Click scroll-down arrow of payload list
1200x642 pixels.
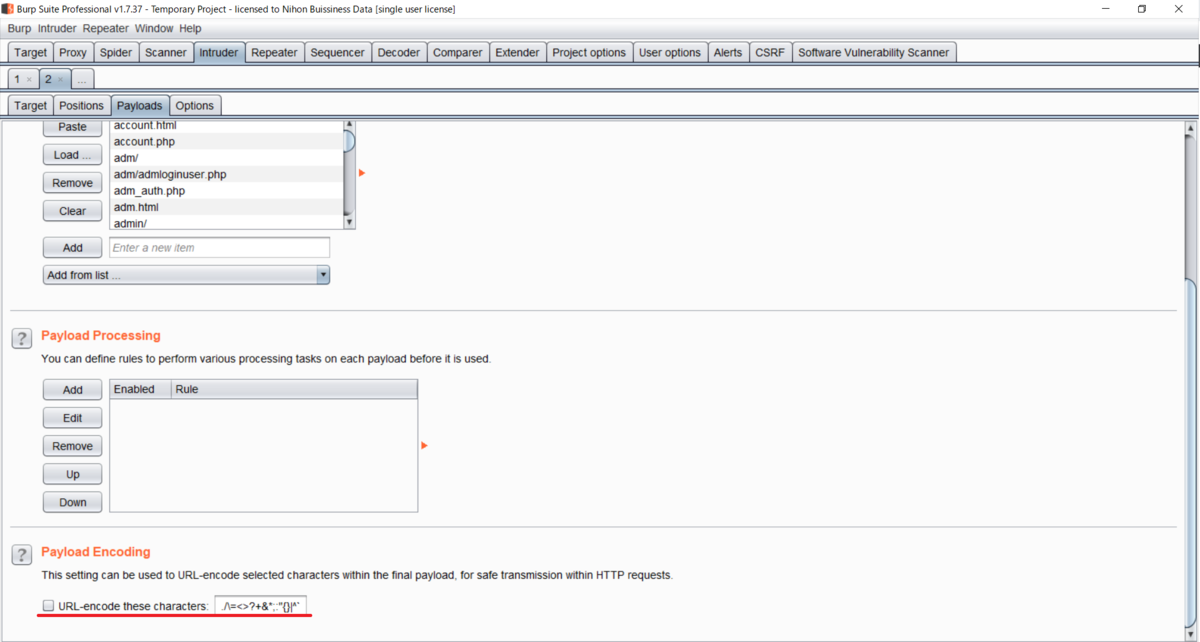(349, 223)
